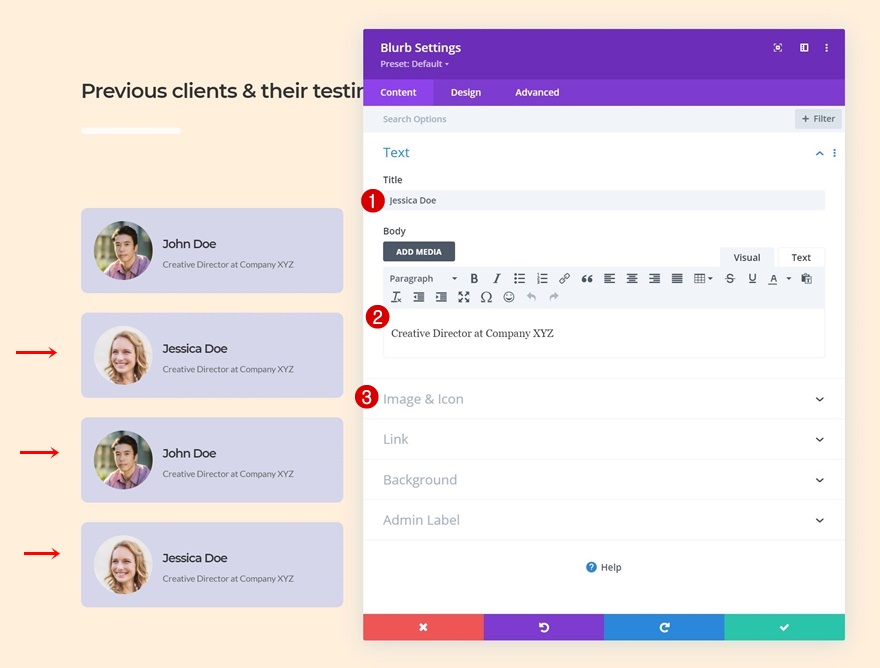
Task: Expand the Admin Label section
Action: tap(604, 520)
